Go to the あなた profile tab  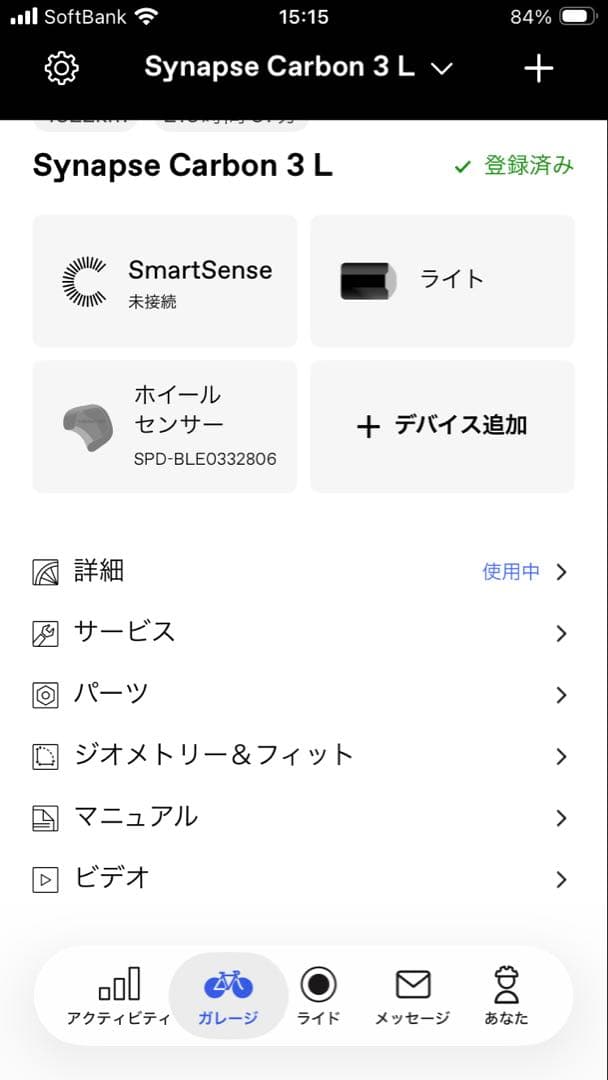506,996
